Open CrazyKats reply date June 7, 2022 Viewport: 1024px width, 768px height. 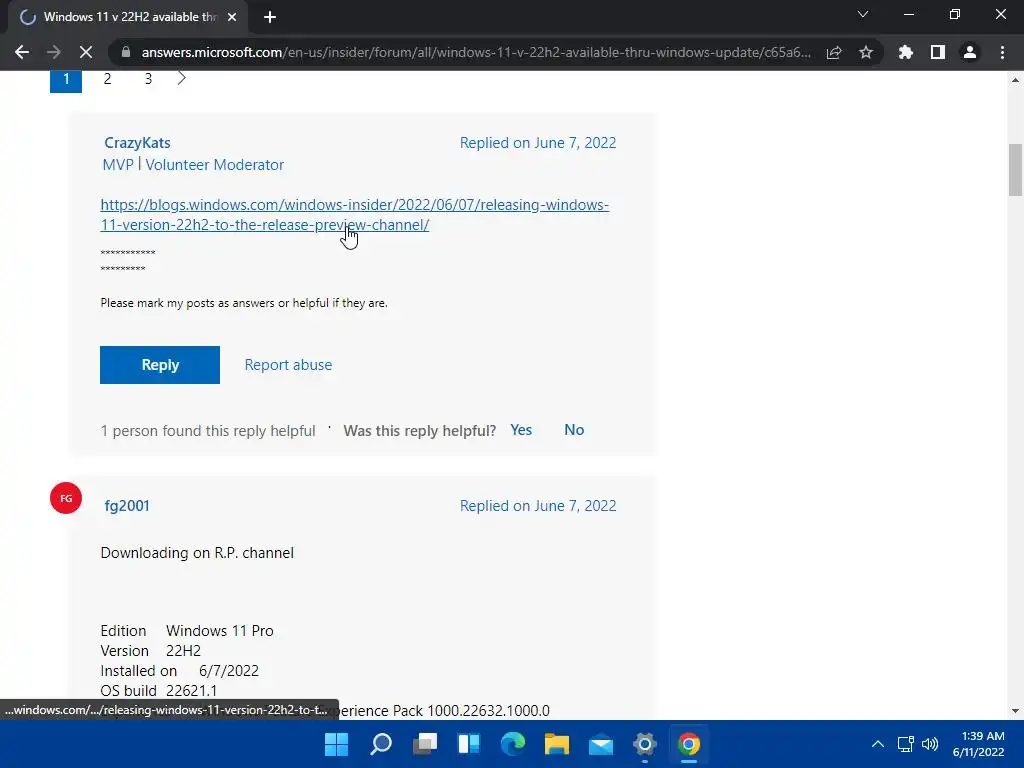tap(537, 142)
